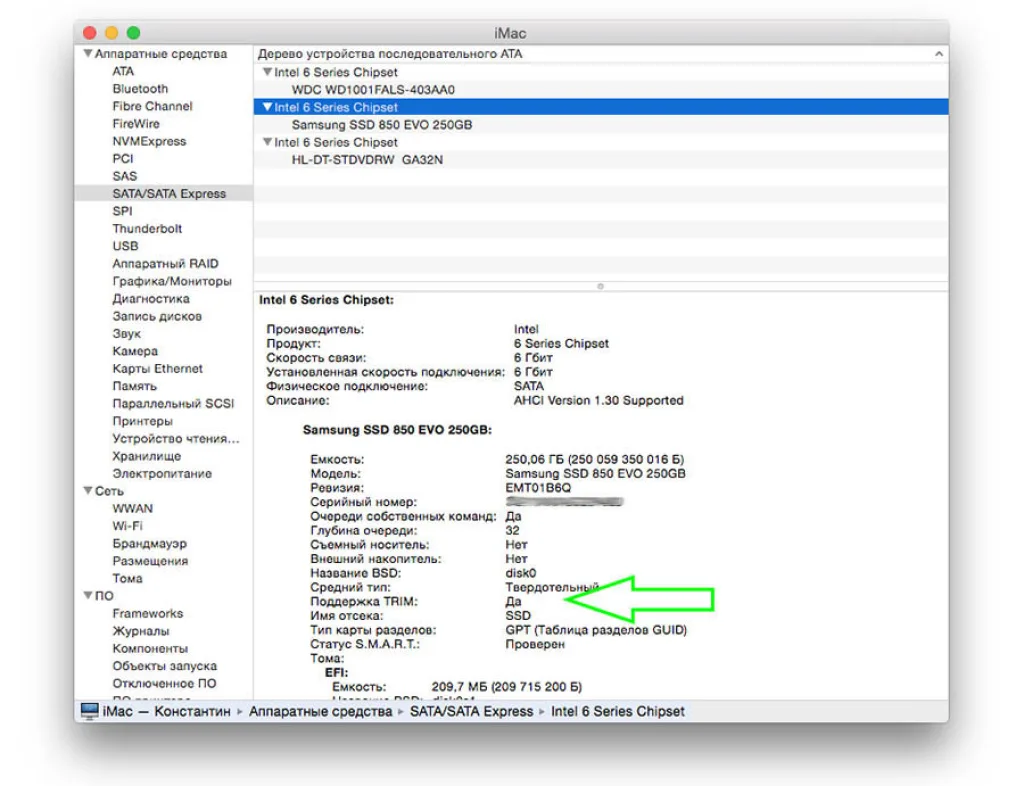The image size is (1024, 786).
Task: Select Карты Ethernet item
Action: tap(157, 369)
